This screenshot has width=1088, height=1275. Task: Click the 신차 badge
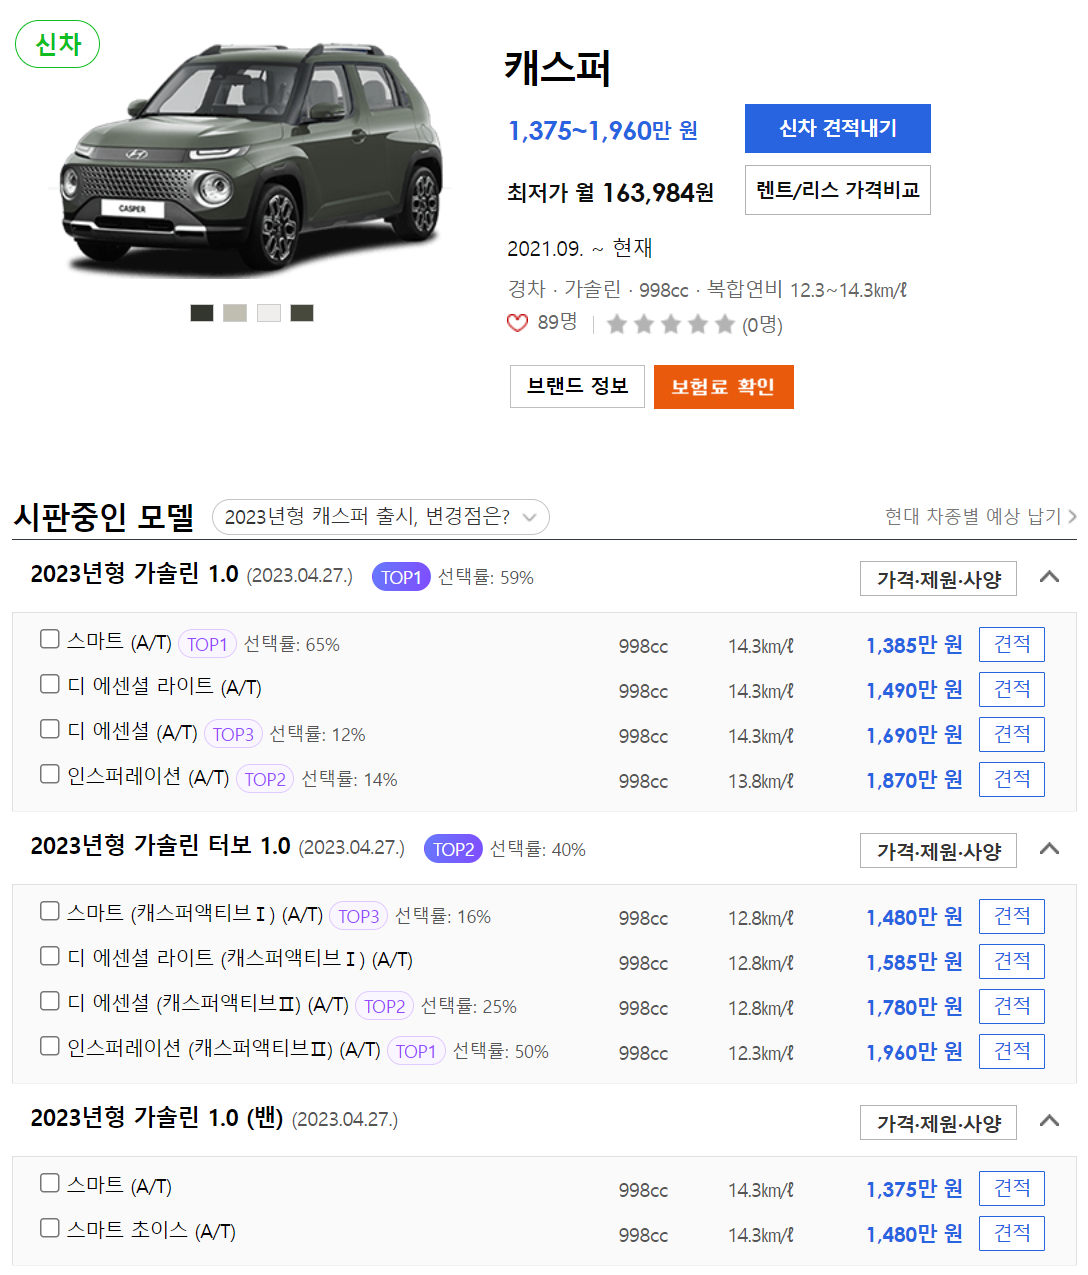click(58, 44)
